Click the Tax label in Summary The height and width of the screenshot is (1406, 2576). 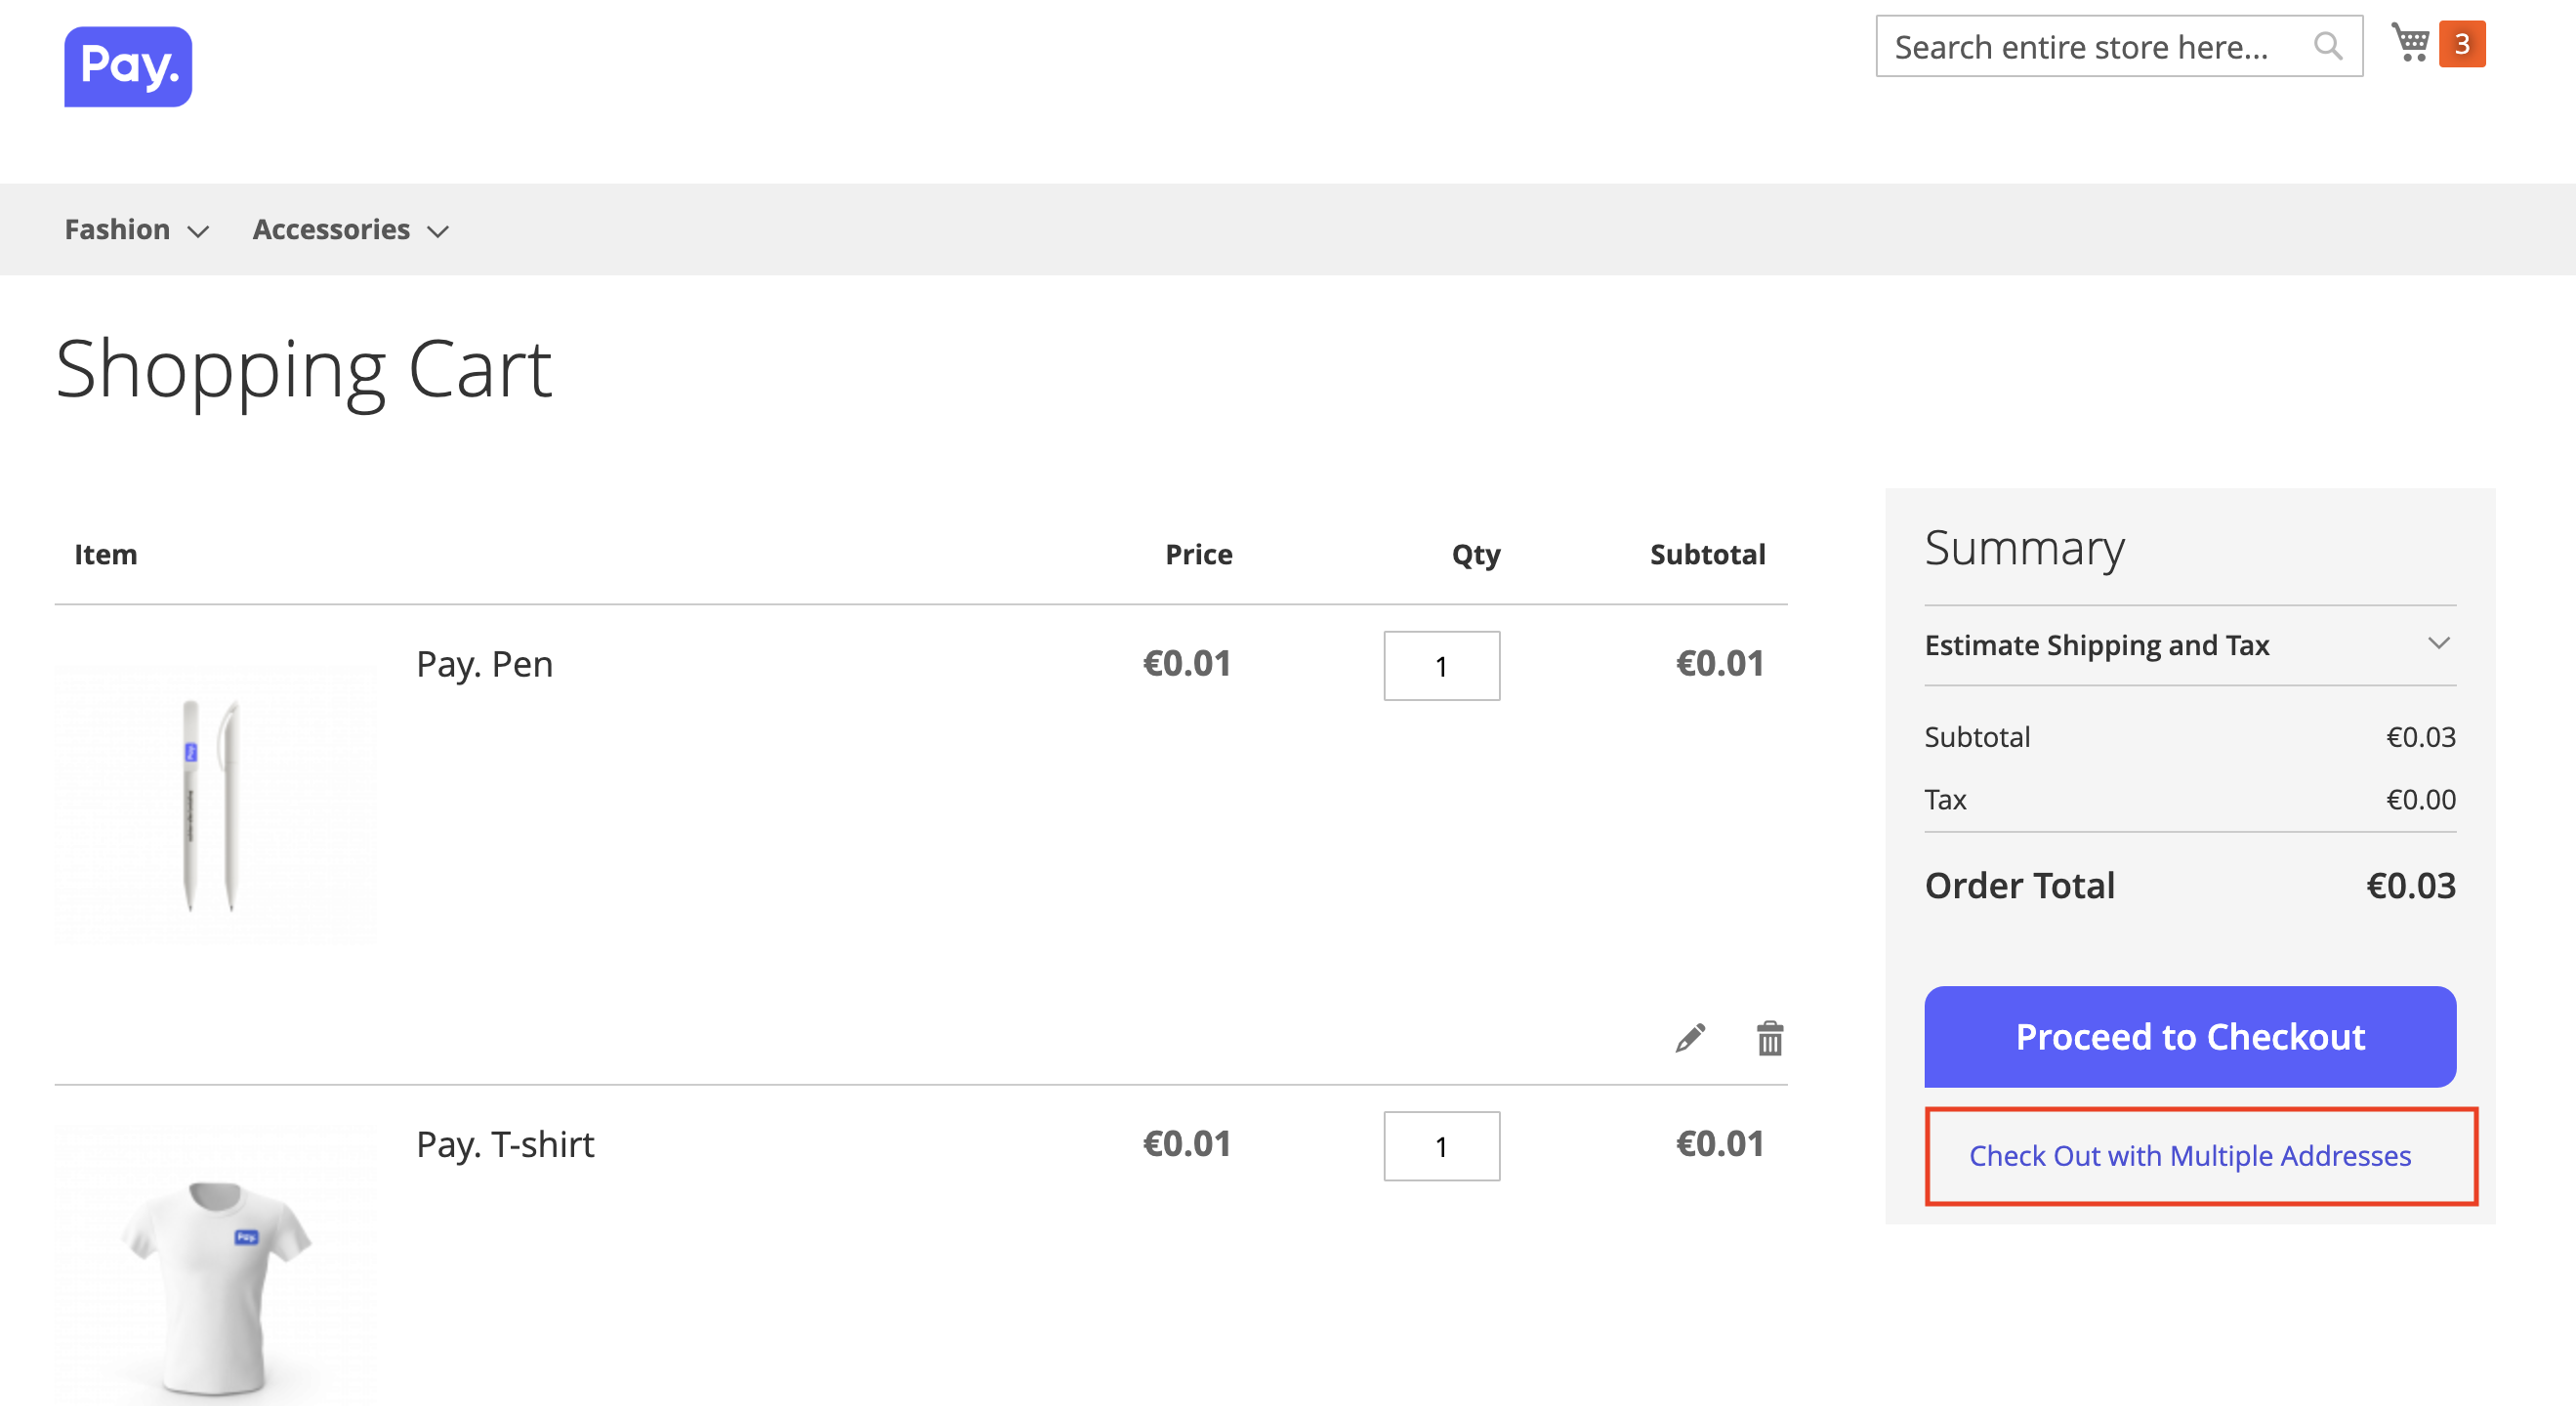tap(1946, 800)
